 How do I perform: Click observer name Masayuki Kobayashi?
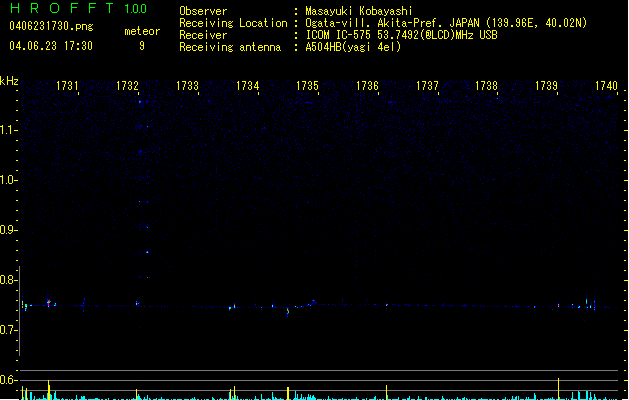(x=359, y=11)
